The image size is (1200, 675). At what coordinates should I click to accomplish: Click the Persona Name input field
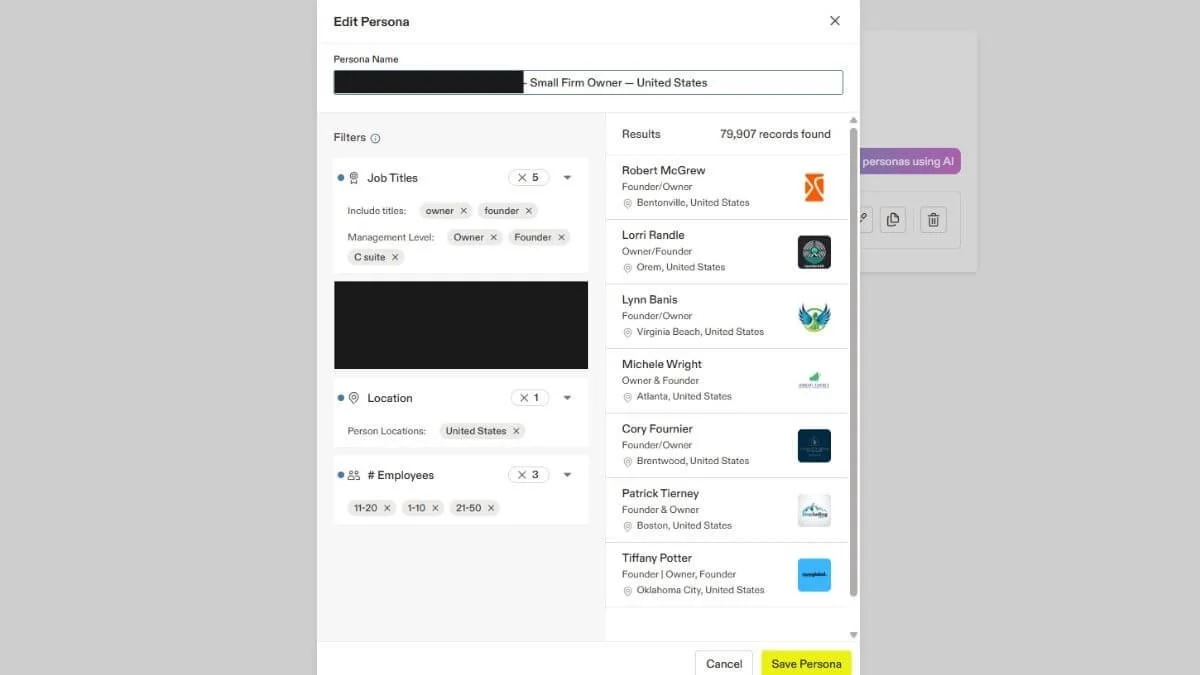pos(588,82)
